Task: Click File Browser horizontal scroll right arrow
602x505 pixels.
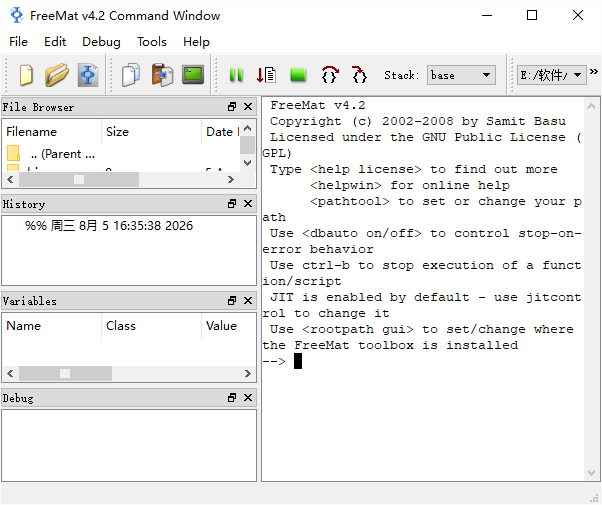Action: pyautogui.click(x=231, y=179)
